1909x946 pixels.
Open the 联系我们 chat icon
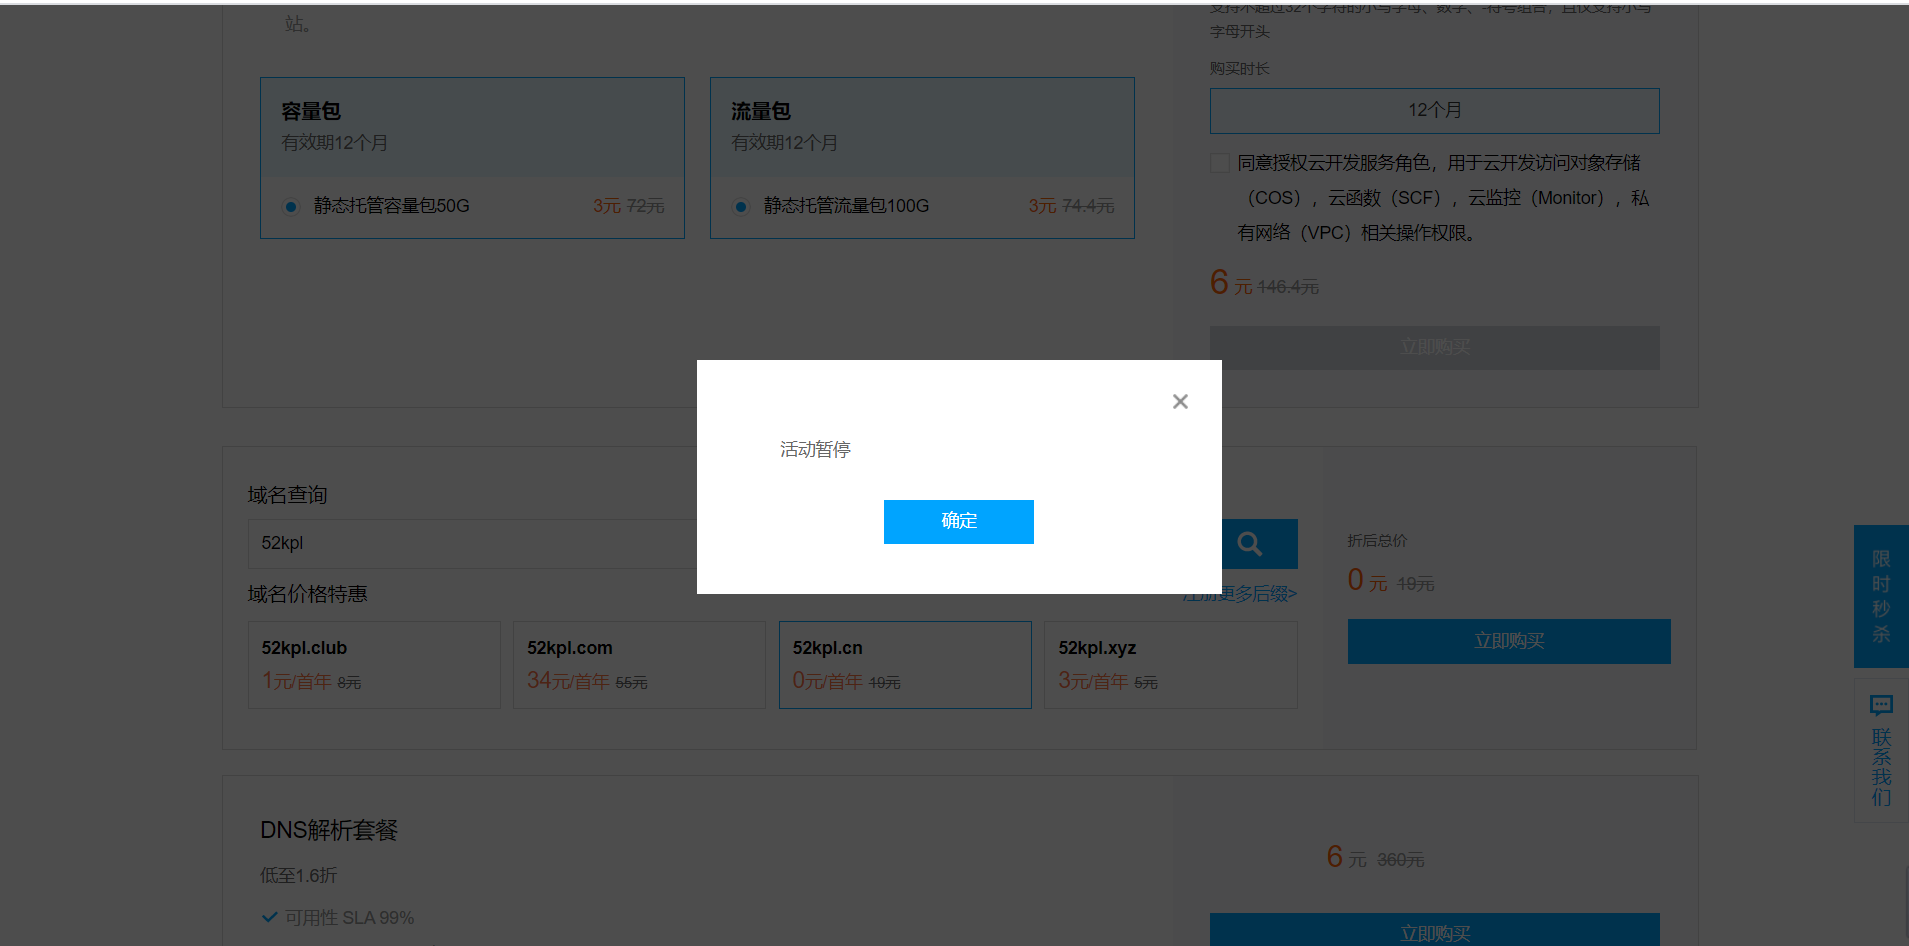click(1880, 706)
